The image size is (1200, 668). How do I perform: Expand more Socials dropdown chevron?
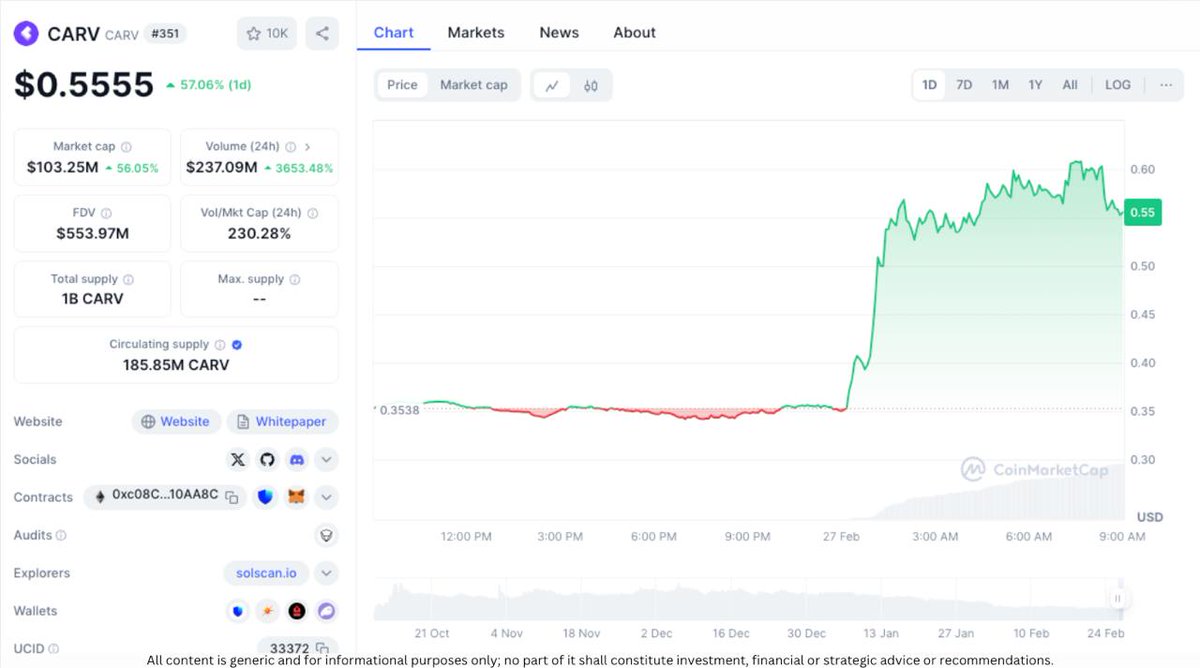[x=326, y=460]
